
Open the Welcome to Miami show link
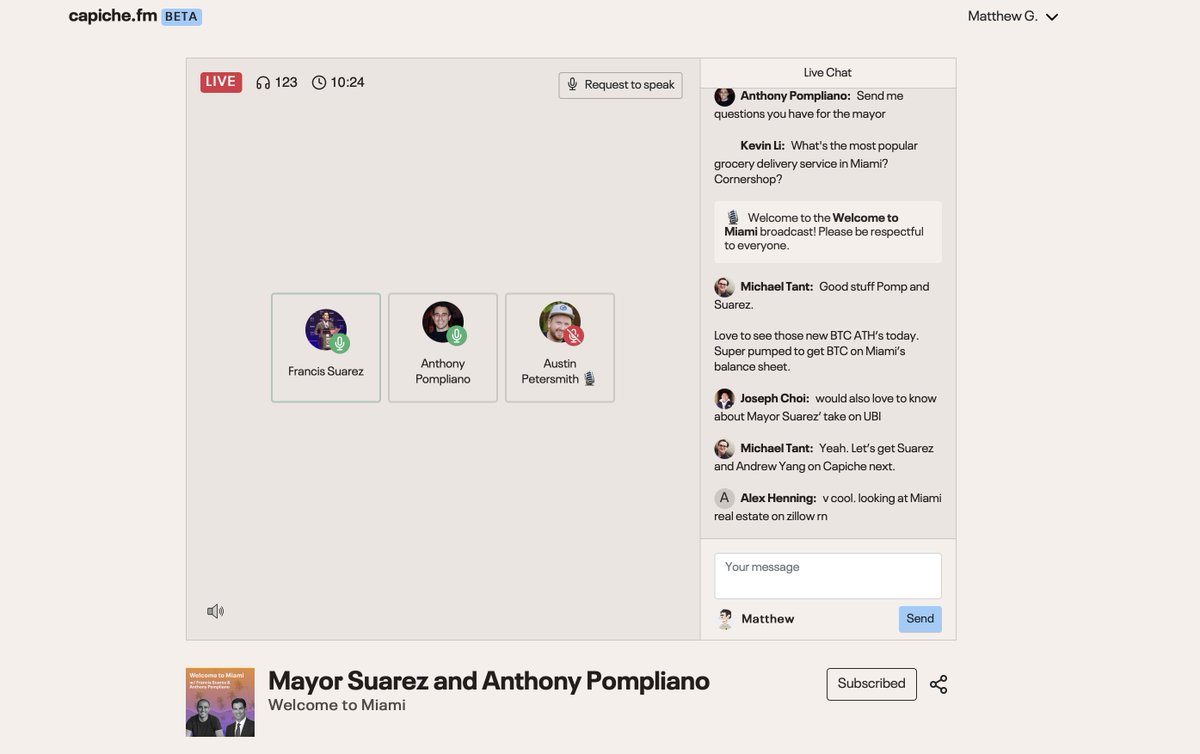pos(337,705)
